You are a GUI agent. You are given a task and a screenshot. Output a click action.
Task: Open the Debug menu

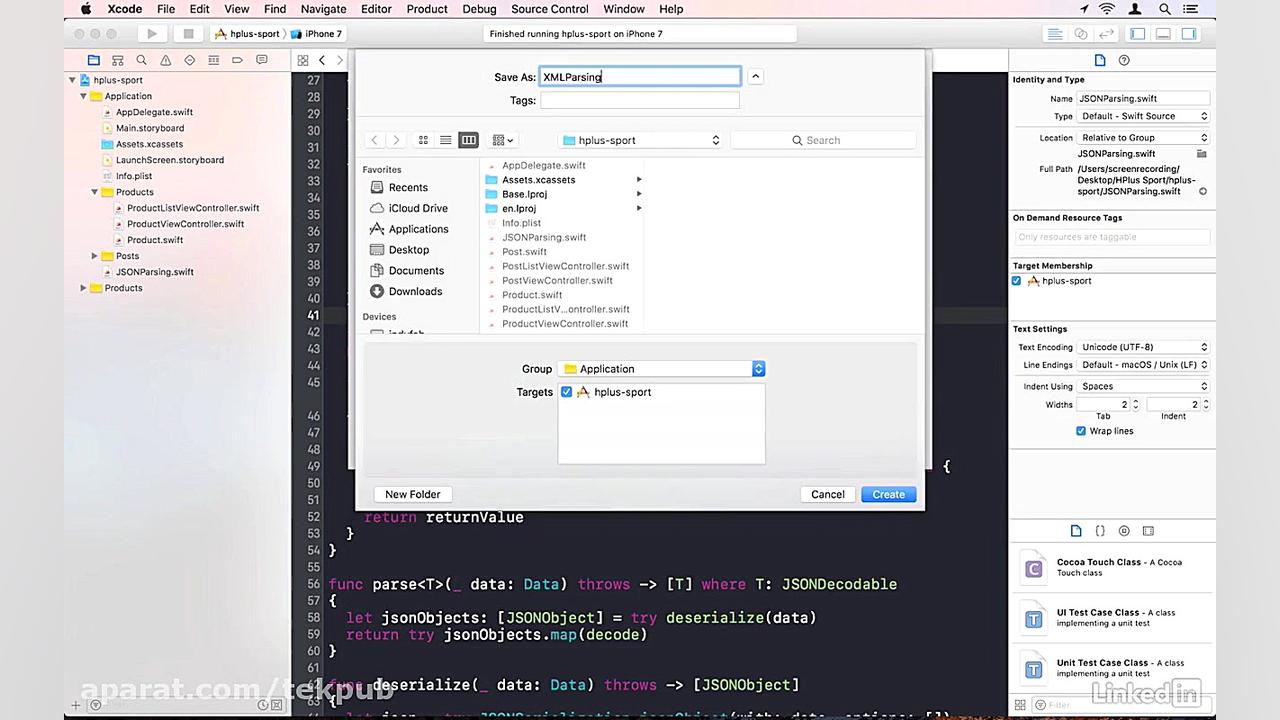click(479, 9)
